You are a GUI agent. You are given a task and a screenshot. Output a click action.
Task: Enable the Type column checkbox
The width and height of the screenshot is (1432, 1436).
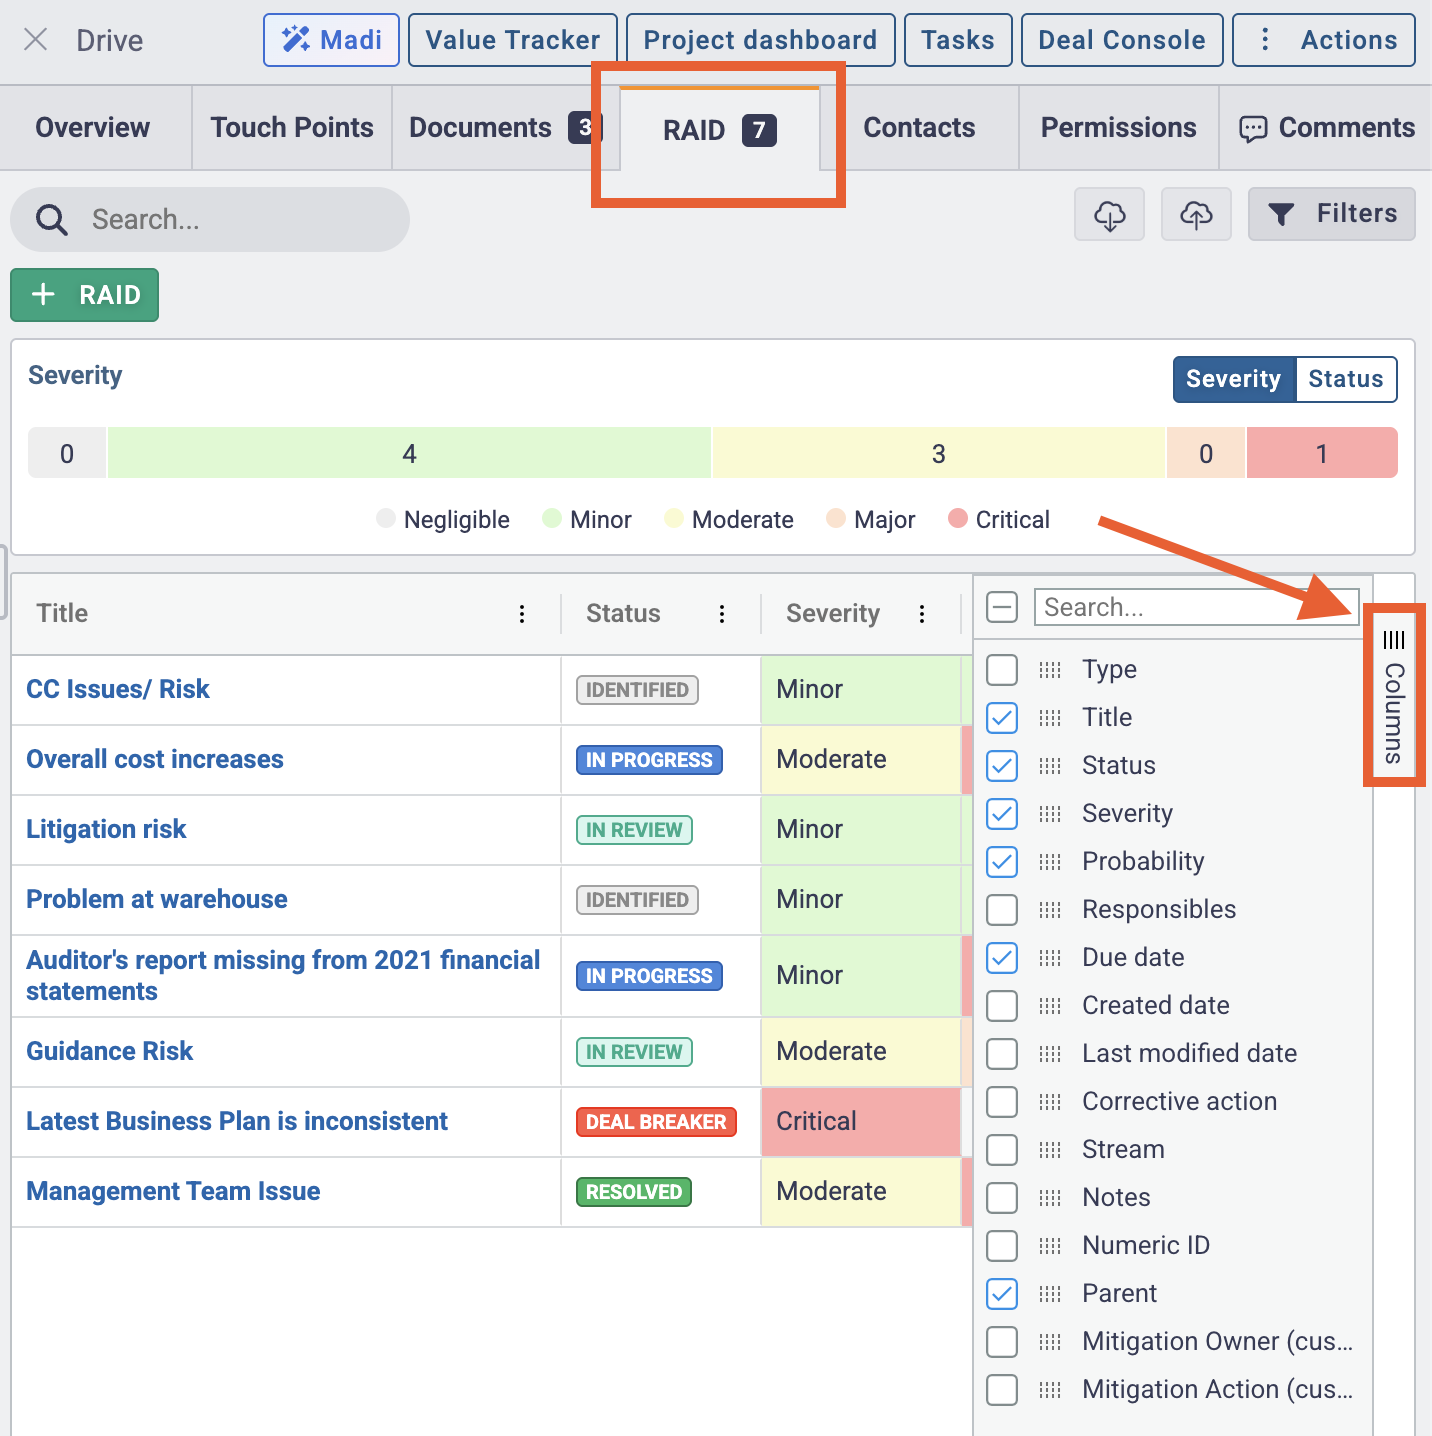pos(1002,669)
